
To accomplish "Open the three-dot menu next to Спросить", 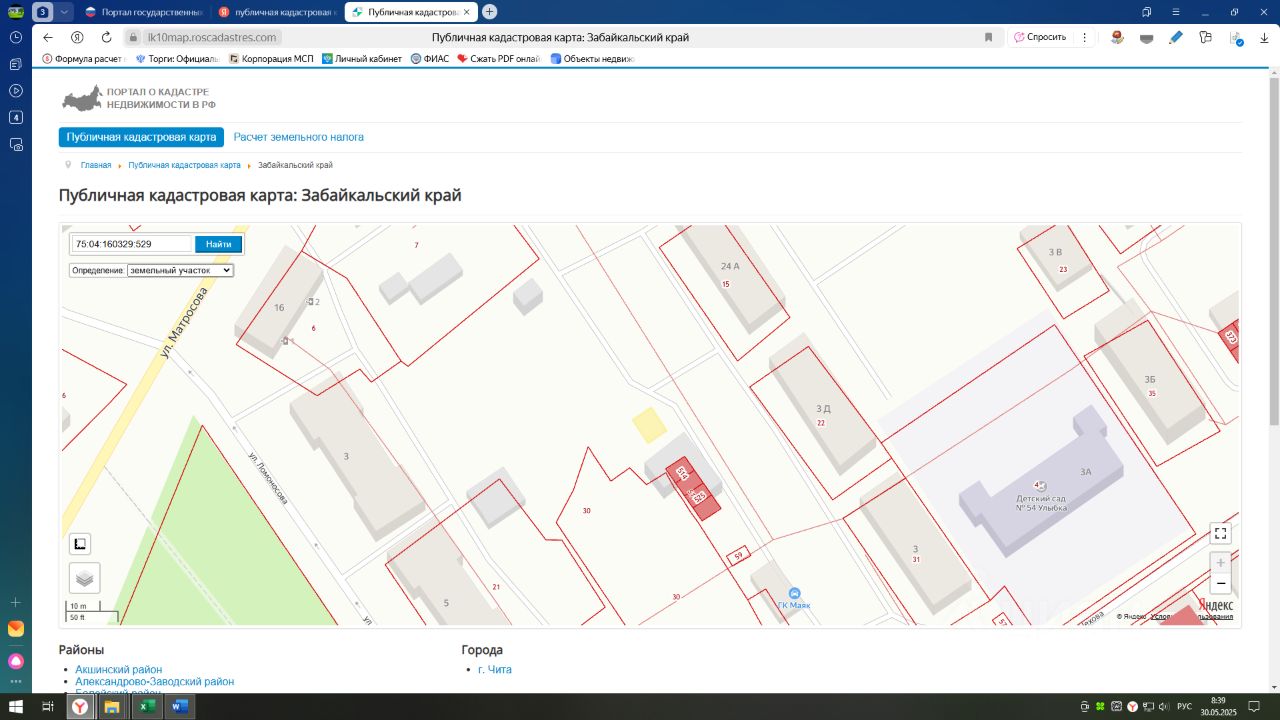I will [x=1086, y=37].
